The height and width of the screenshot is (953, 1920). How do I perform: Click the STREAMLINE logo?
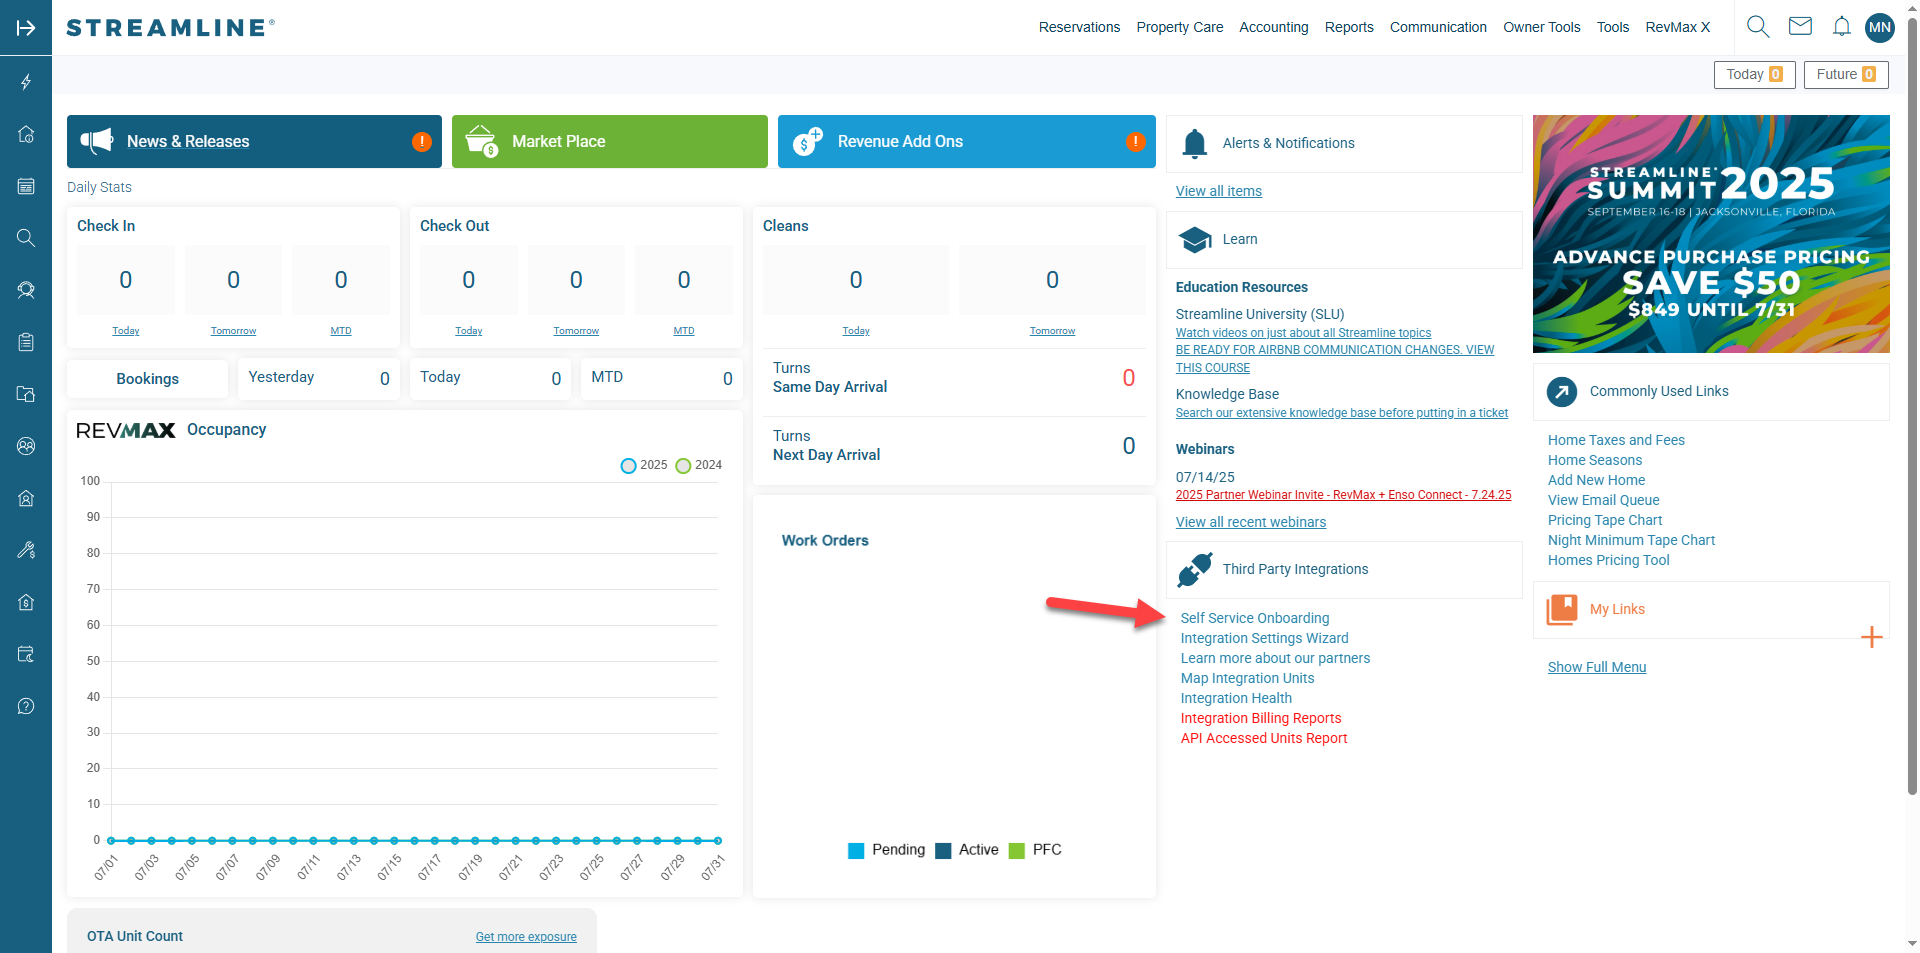coord(170,28)
